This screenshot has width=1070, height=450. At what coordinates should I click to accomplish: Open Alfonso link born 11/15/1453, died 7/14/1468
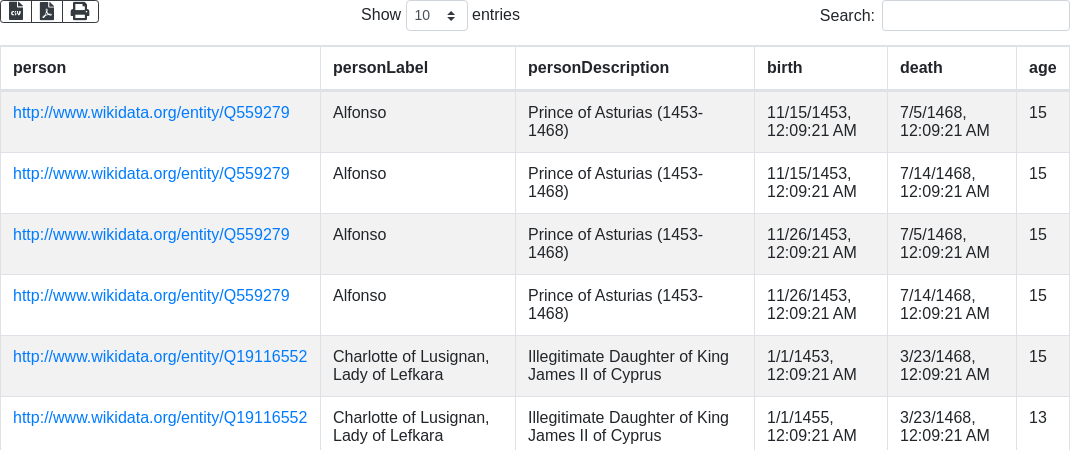151,174
